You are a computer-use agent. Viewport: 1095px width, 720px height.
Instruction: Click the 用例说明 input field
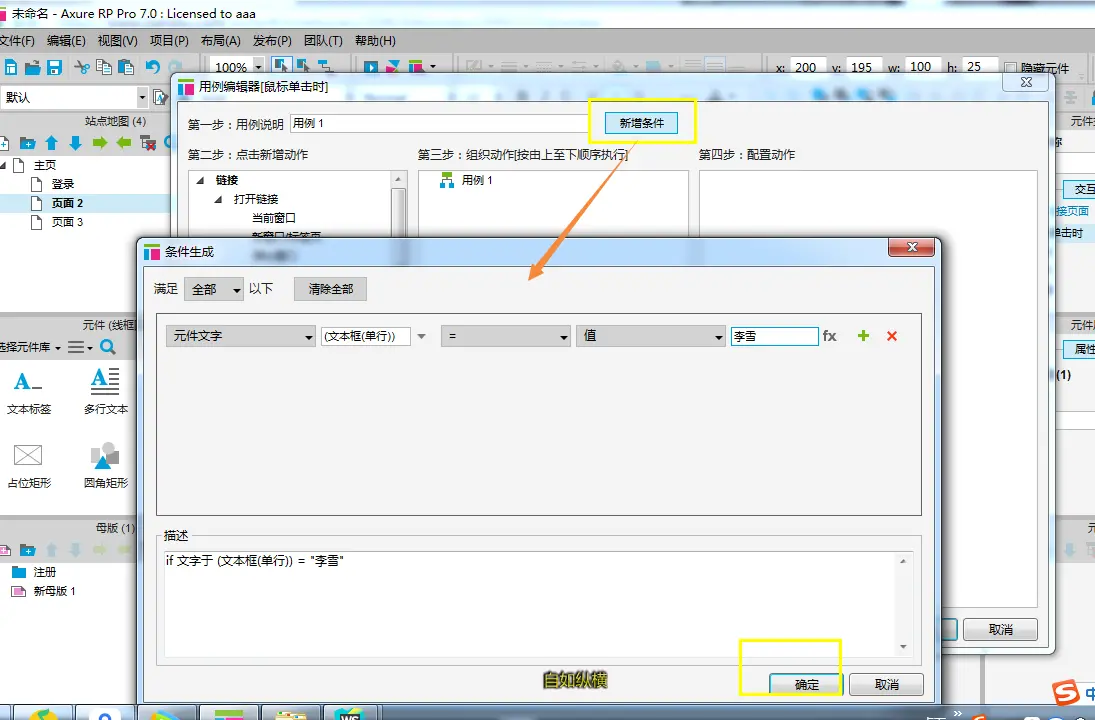(x=439, y=123)
